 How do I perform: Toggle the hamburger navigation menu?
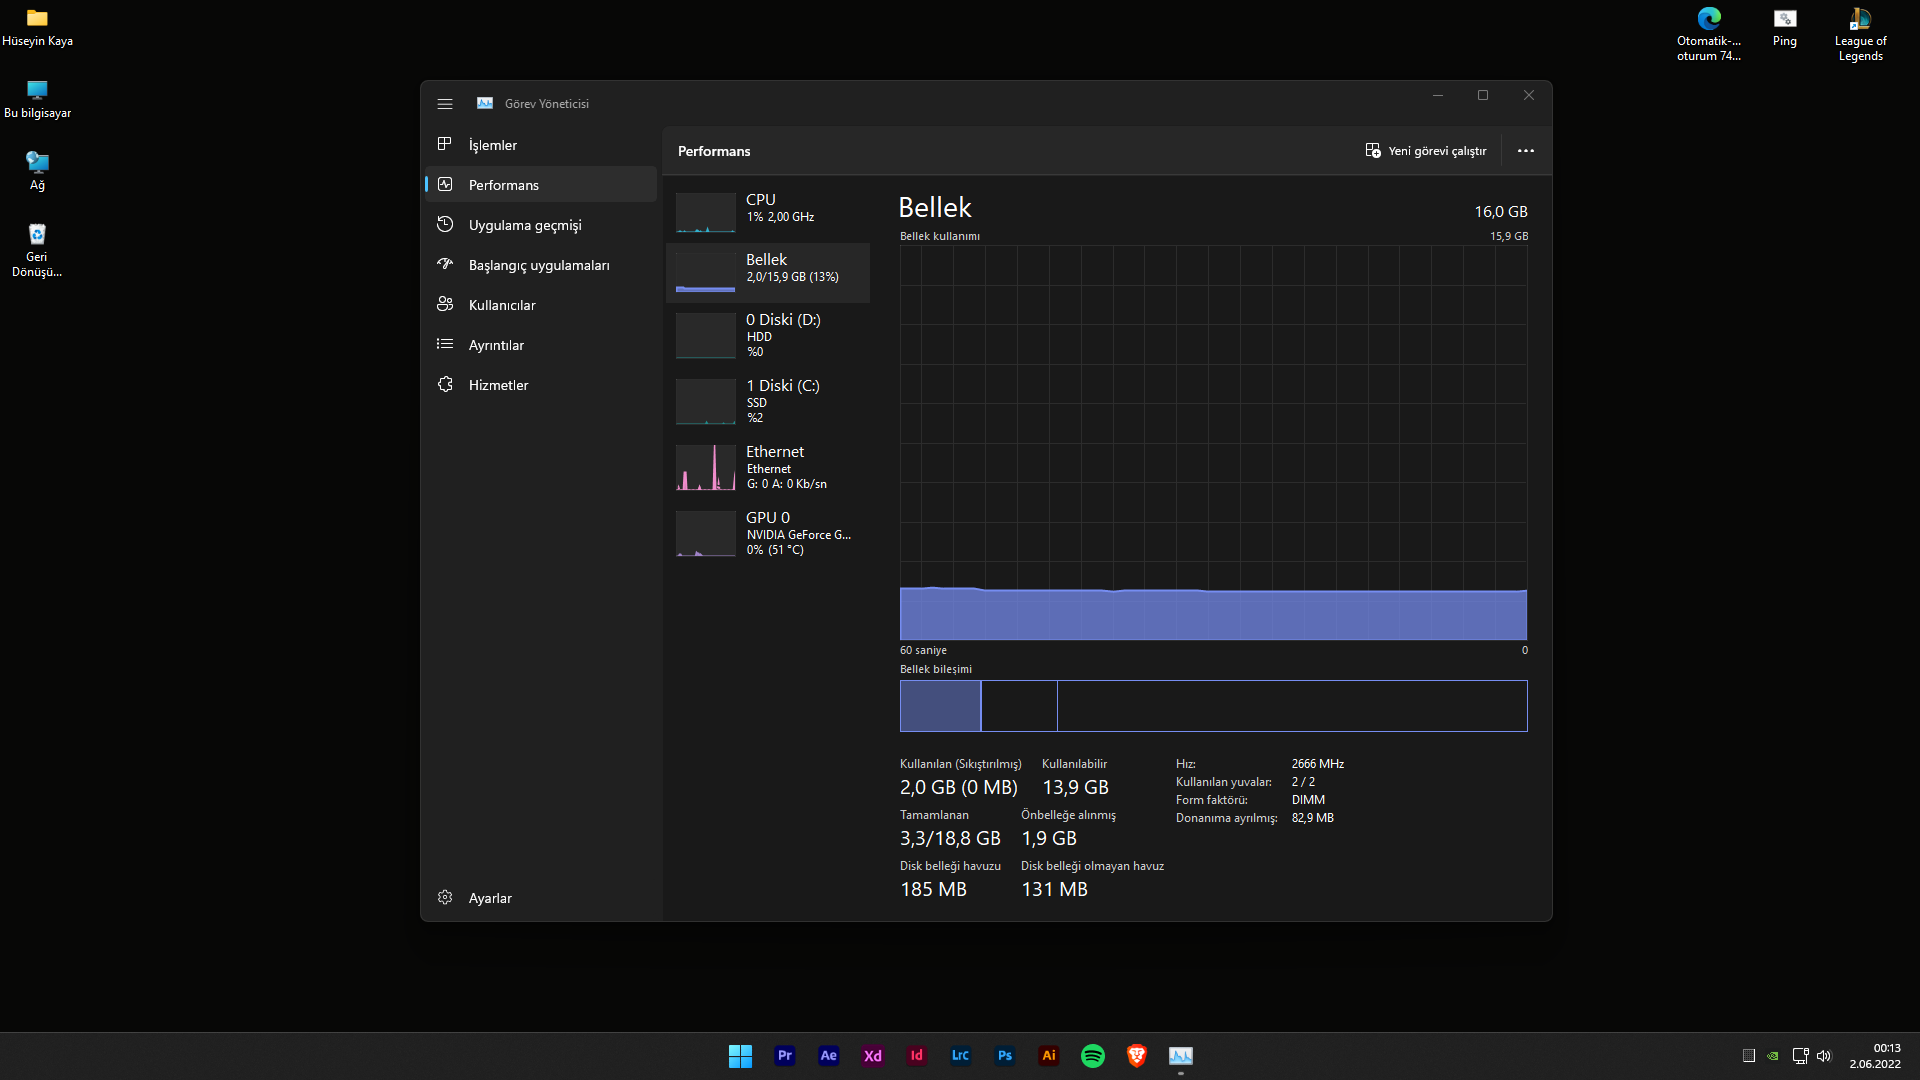445,104
